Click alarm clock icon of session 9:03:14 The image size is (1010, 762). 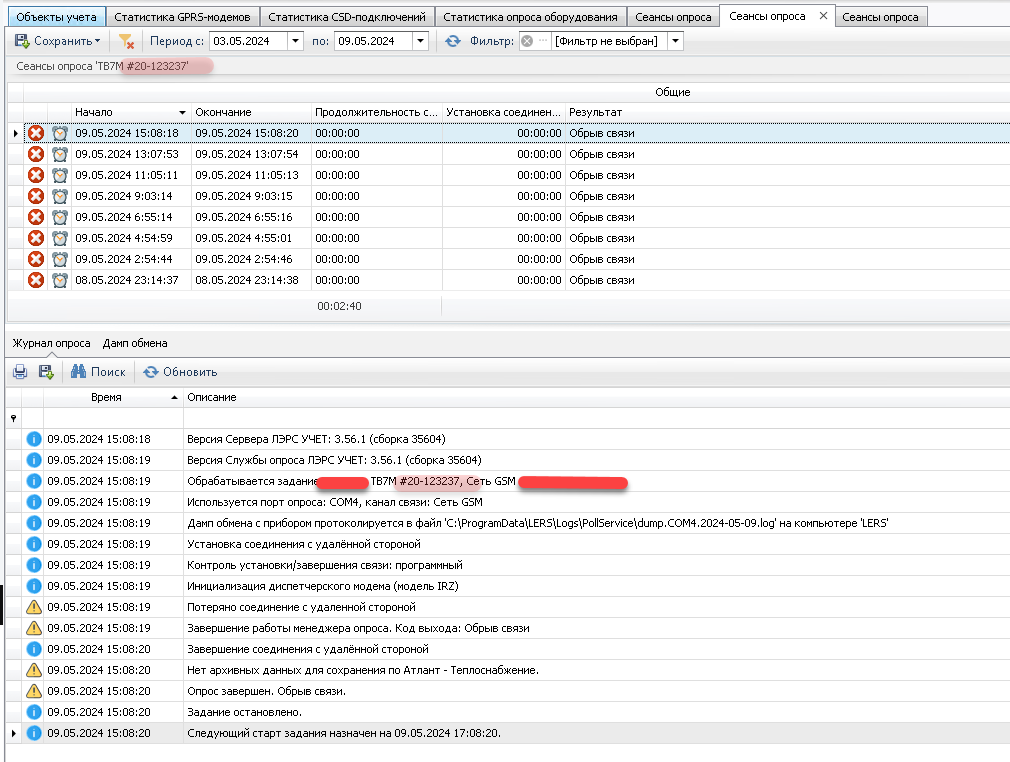click(x=60, y=196)
